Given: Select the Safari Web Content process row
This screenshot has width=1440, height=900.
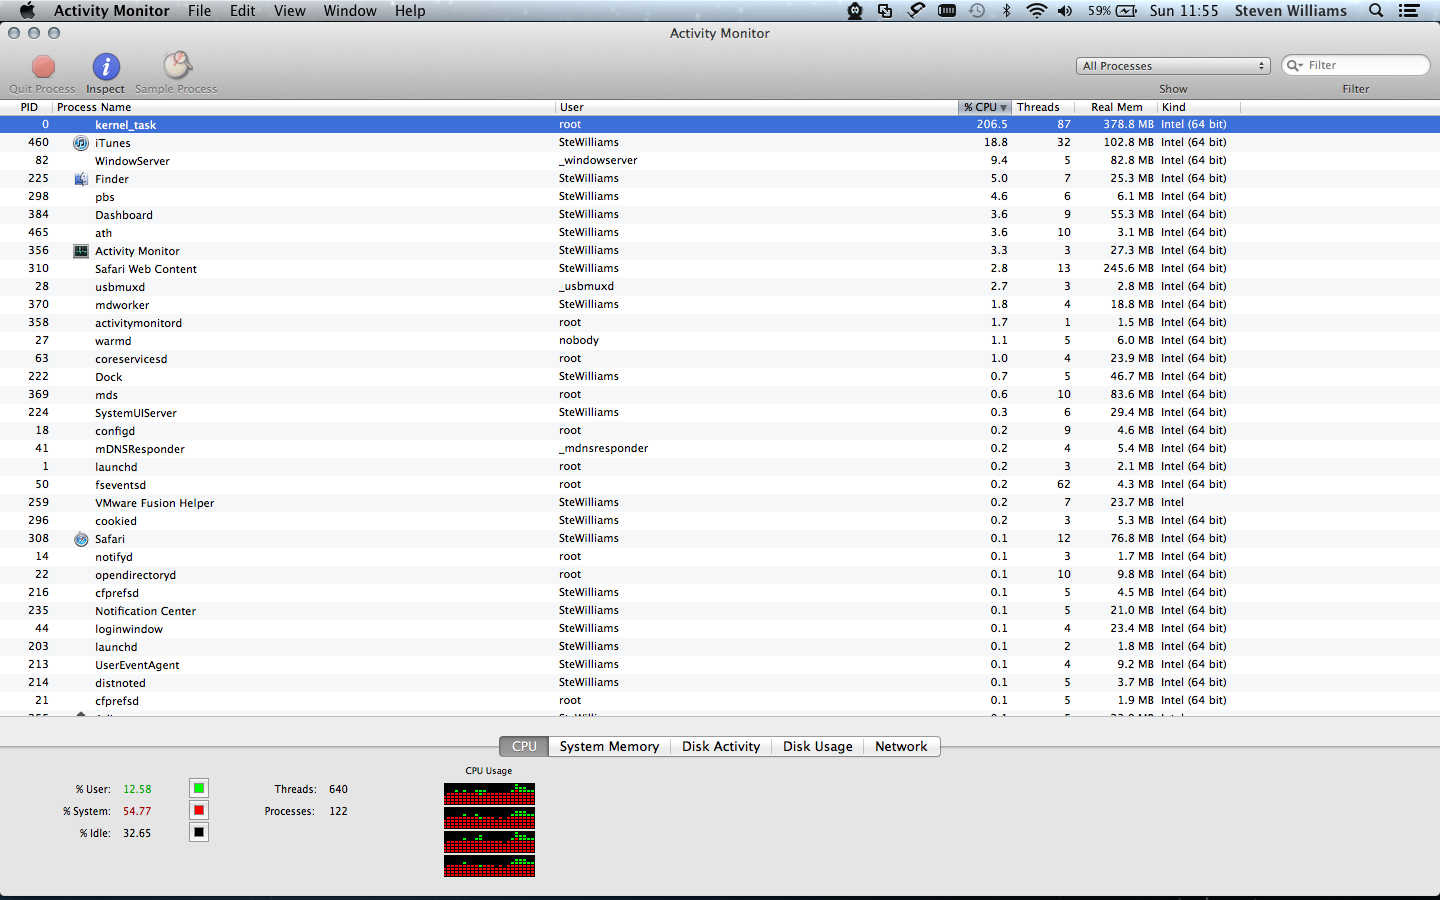Looking at the screenshot, I should 720,269.
